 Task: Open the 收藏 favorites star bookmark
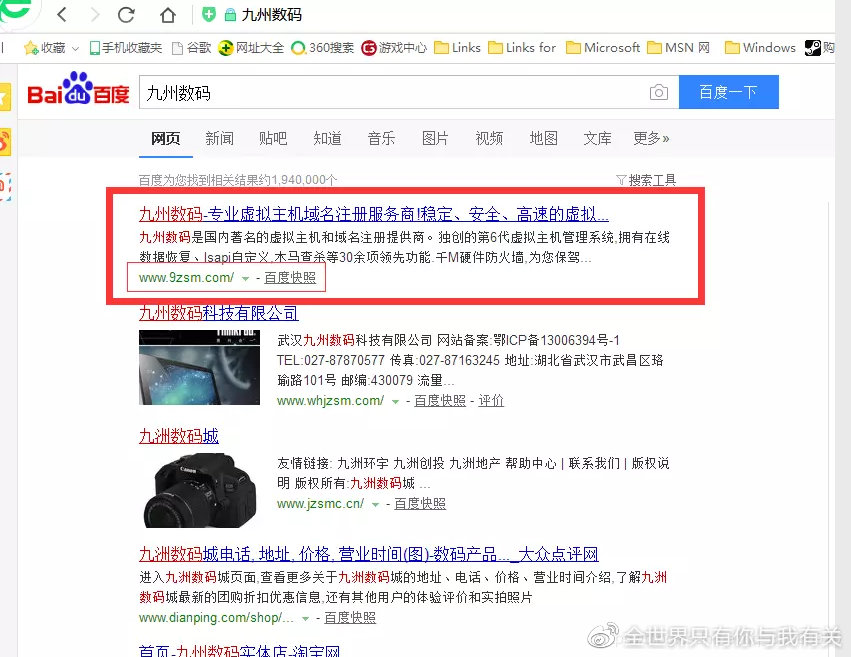pyautogui.click(x=45, y=47)
